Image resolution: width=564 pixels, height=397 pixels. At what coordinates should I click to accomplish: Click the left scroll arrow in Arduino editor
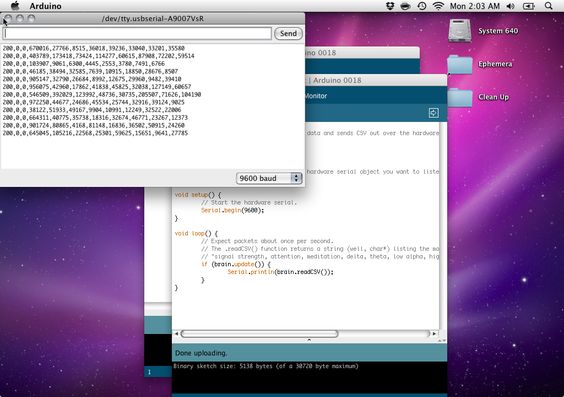(176, 334)
